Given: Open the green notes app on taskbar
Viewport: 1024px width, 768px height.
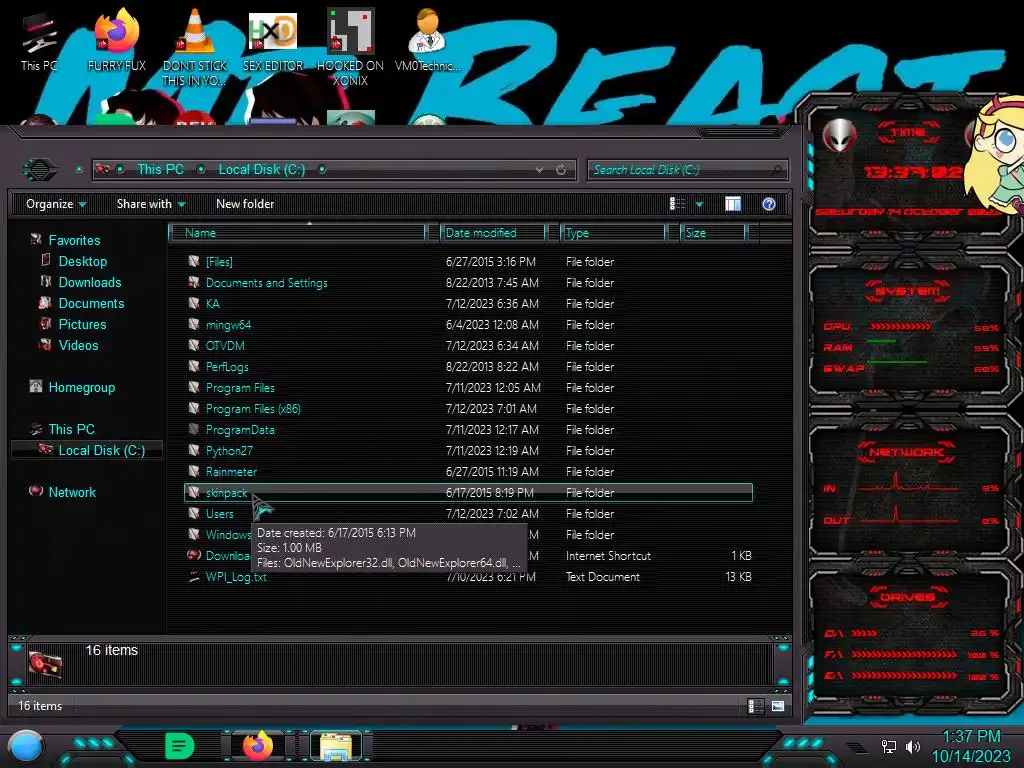Looking at the screenshot, I should pos(180,746).
